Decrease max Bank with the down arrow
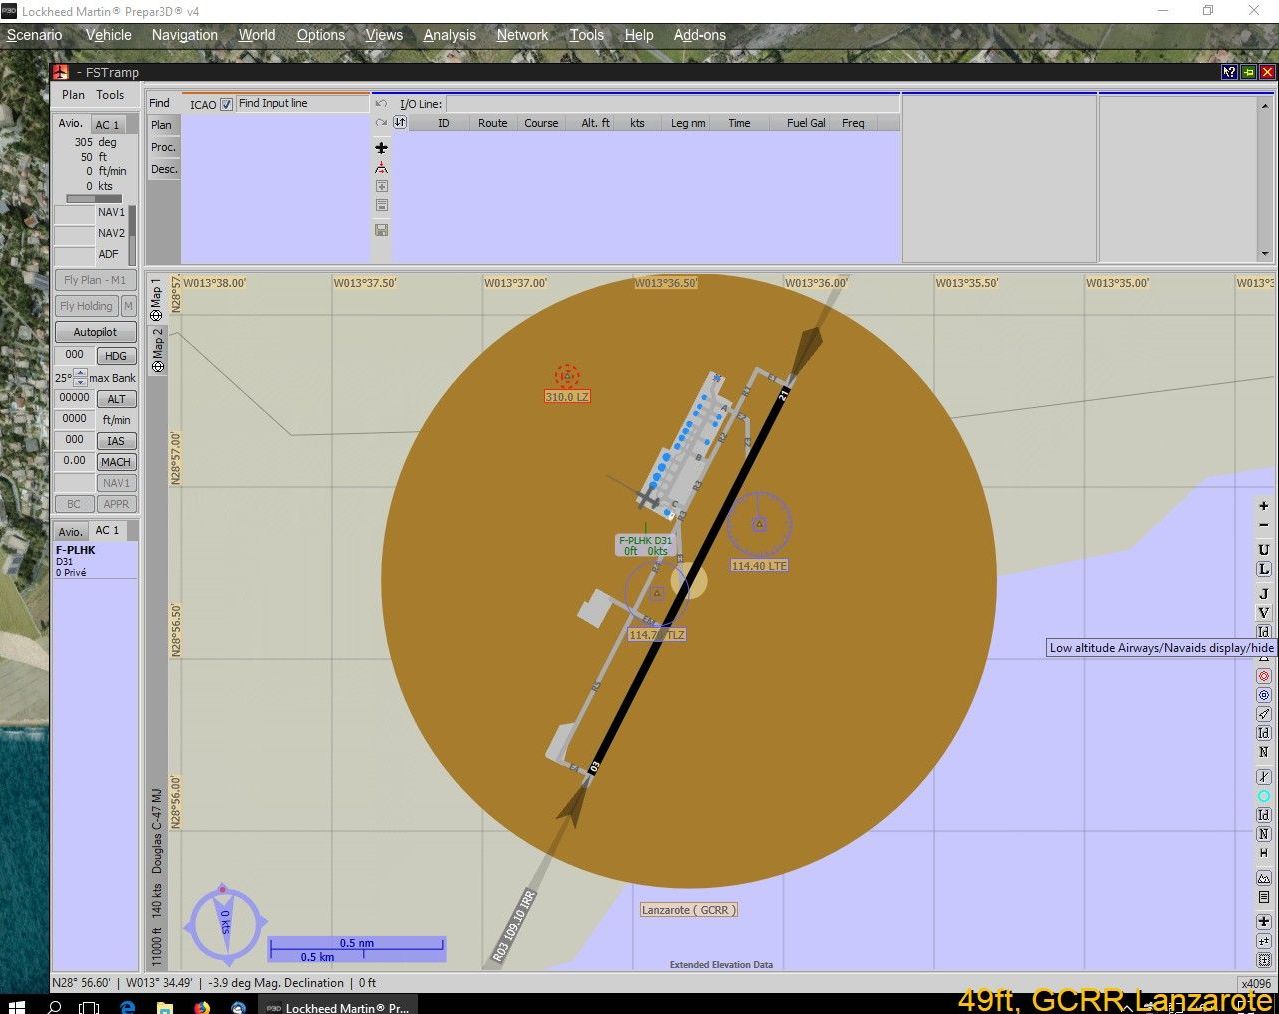The height and width of the screenshot is (1014, 1279). point(81,383)
